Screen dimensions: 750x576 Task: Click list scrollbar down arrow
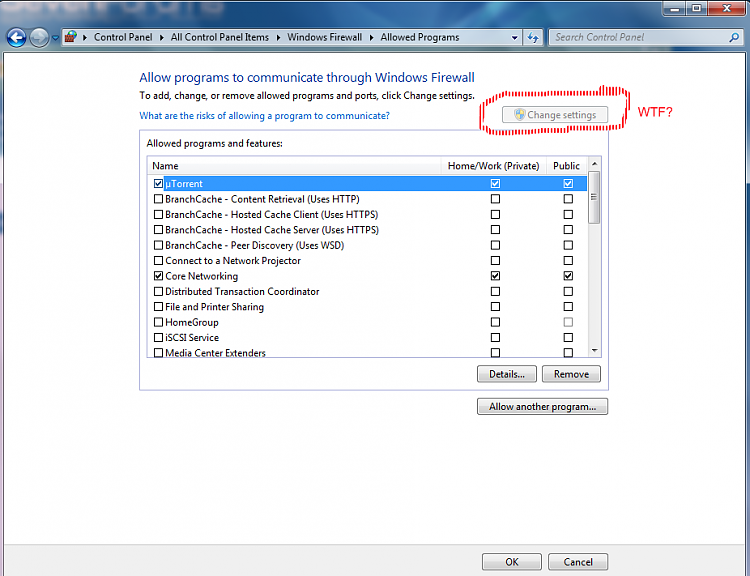click(x=594, y=351)
